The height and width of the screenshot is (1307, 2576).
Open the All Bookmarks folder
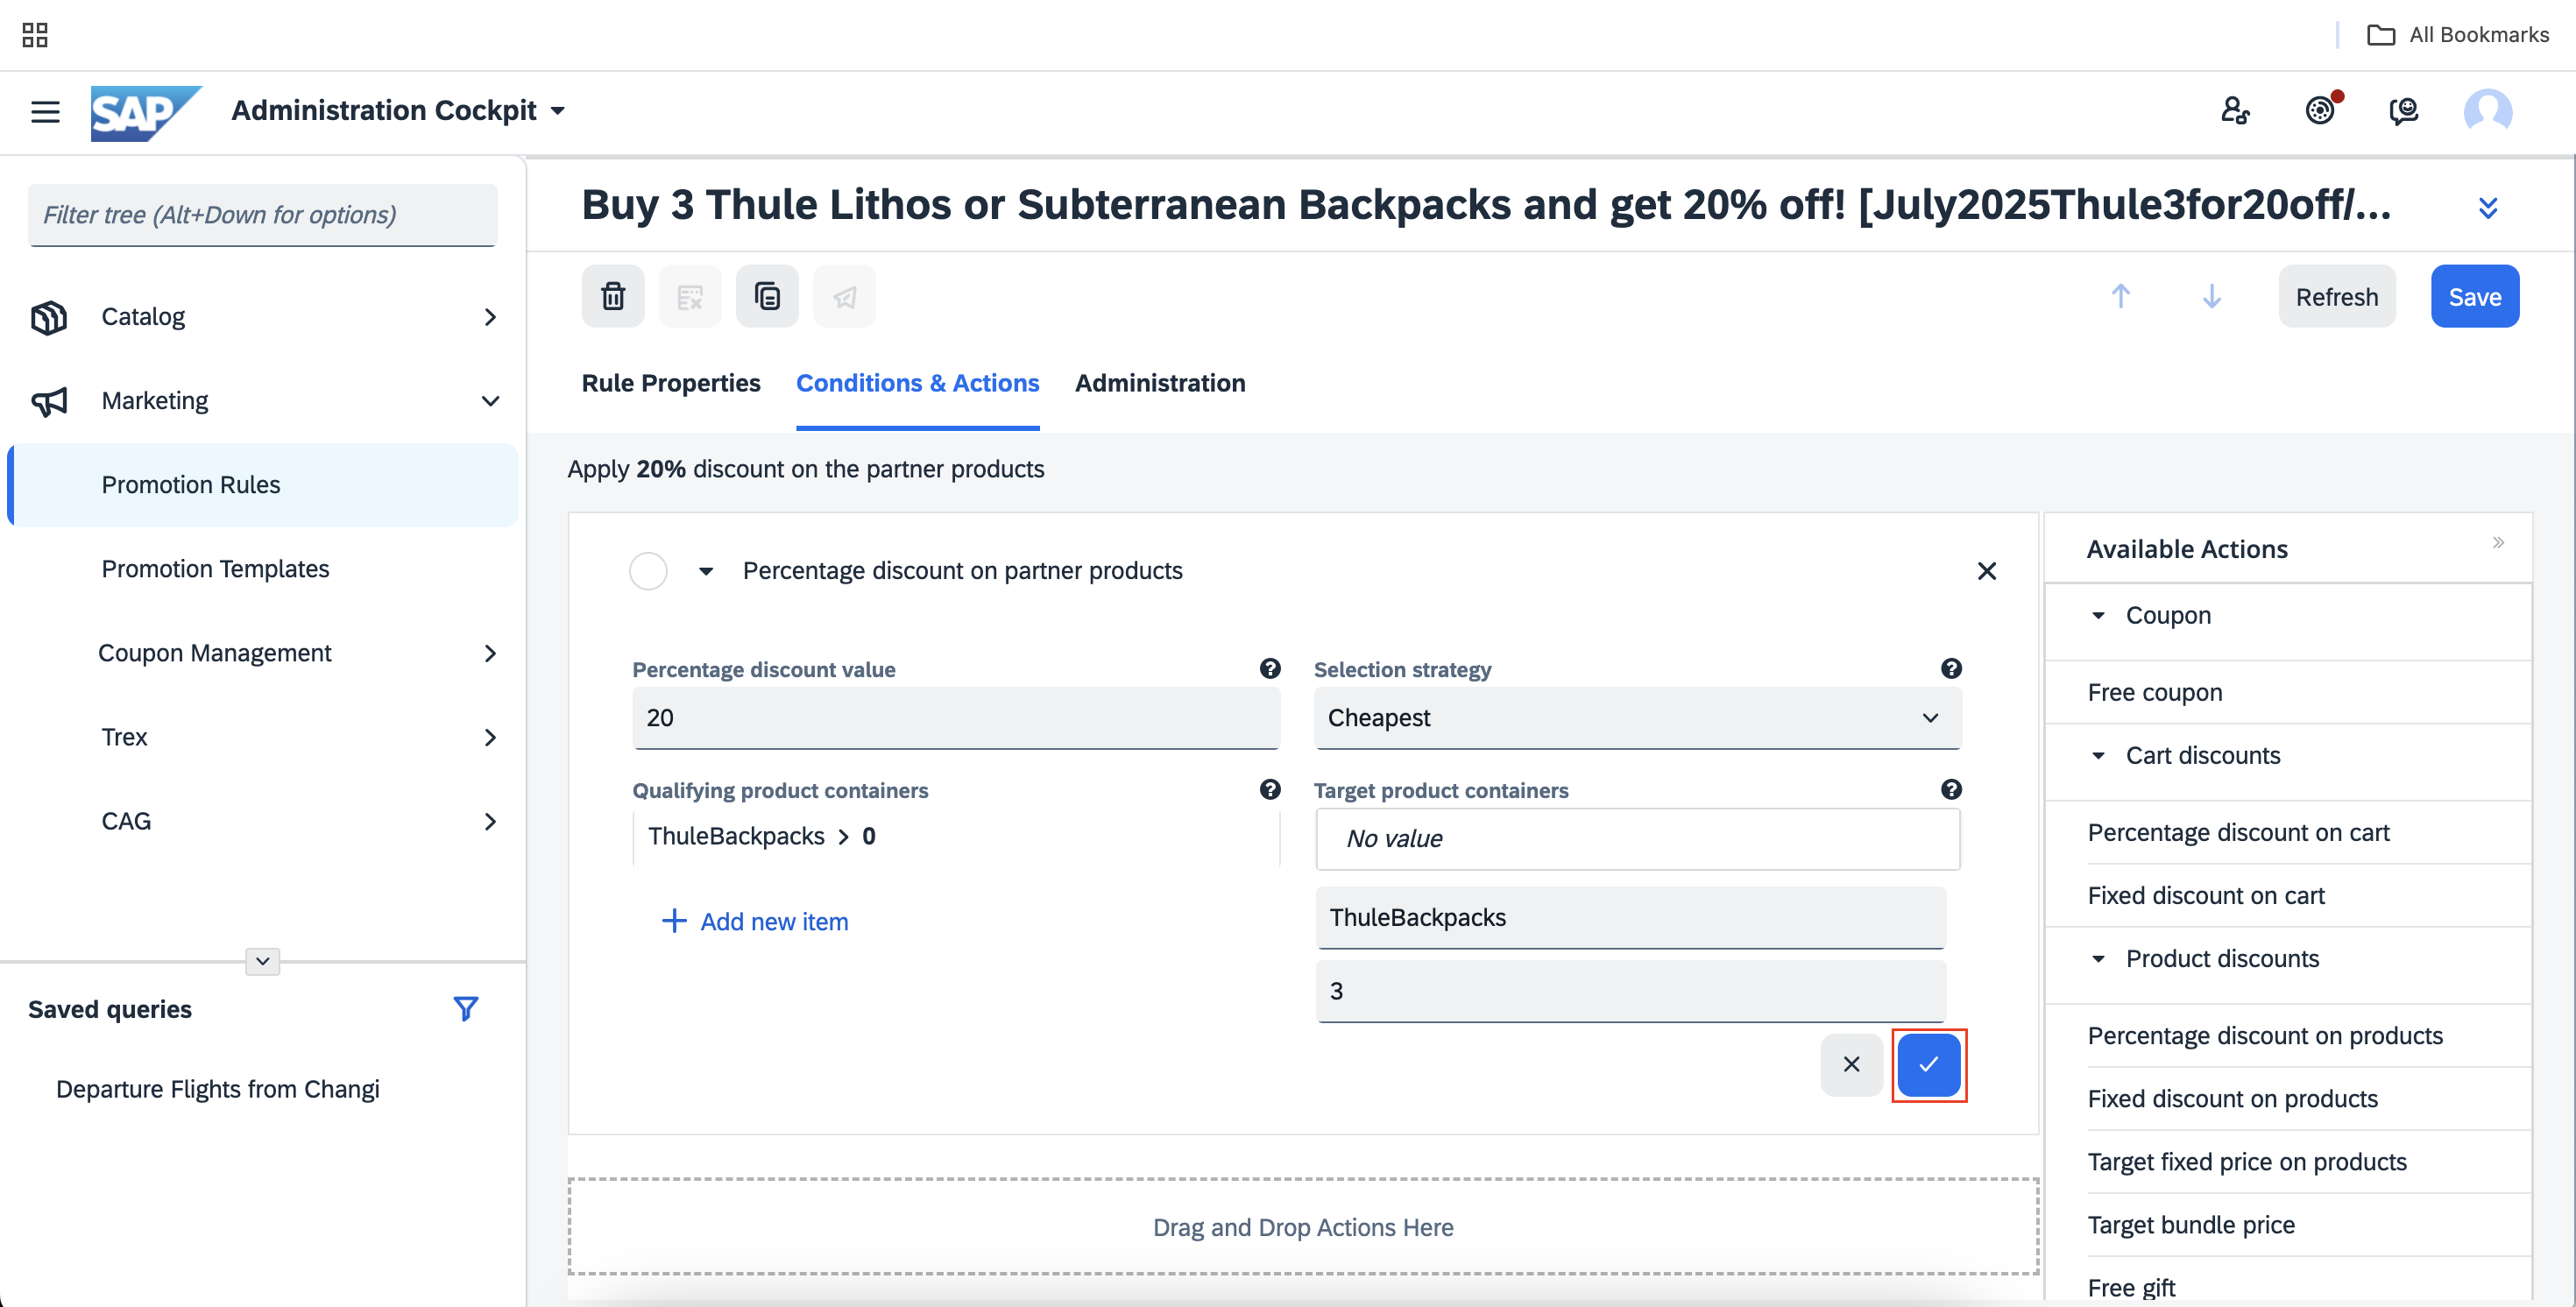click(x=2458, y=35)
